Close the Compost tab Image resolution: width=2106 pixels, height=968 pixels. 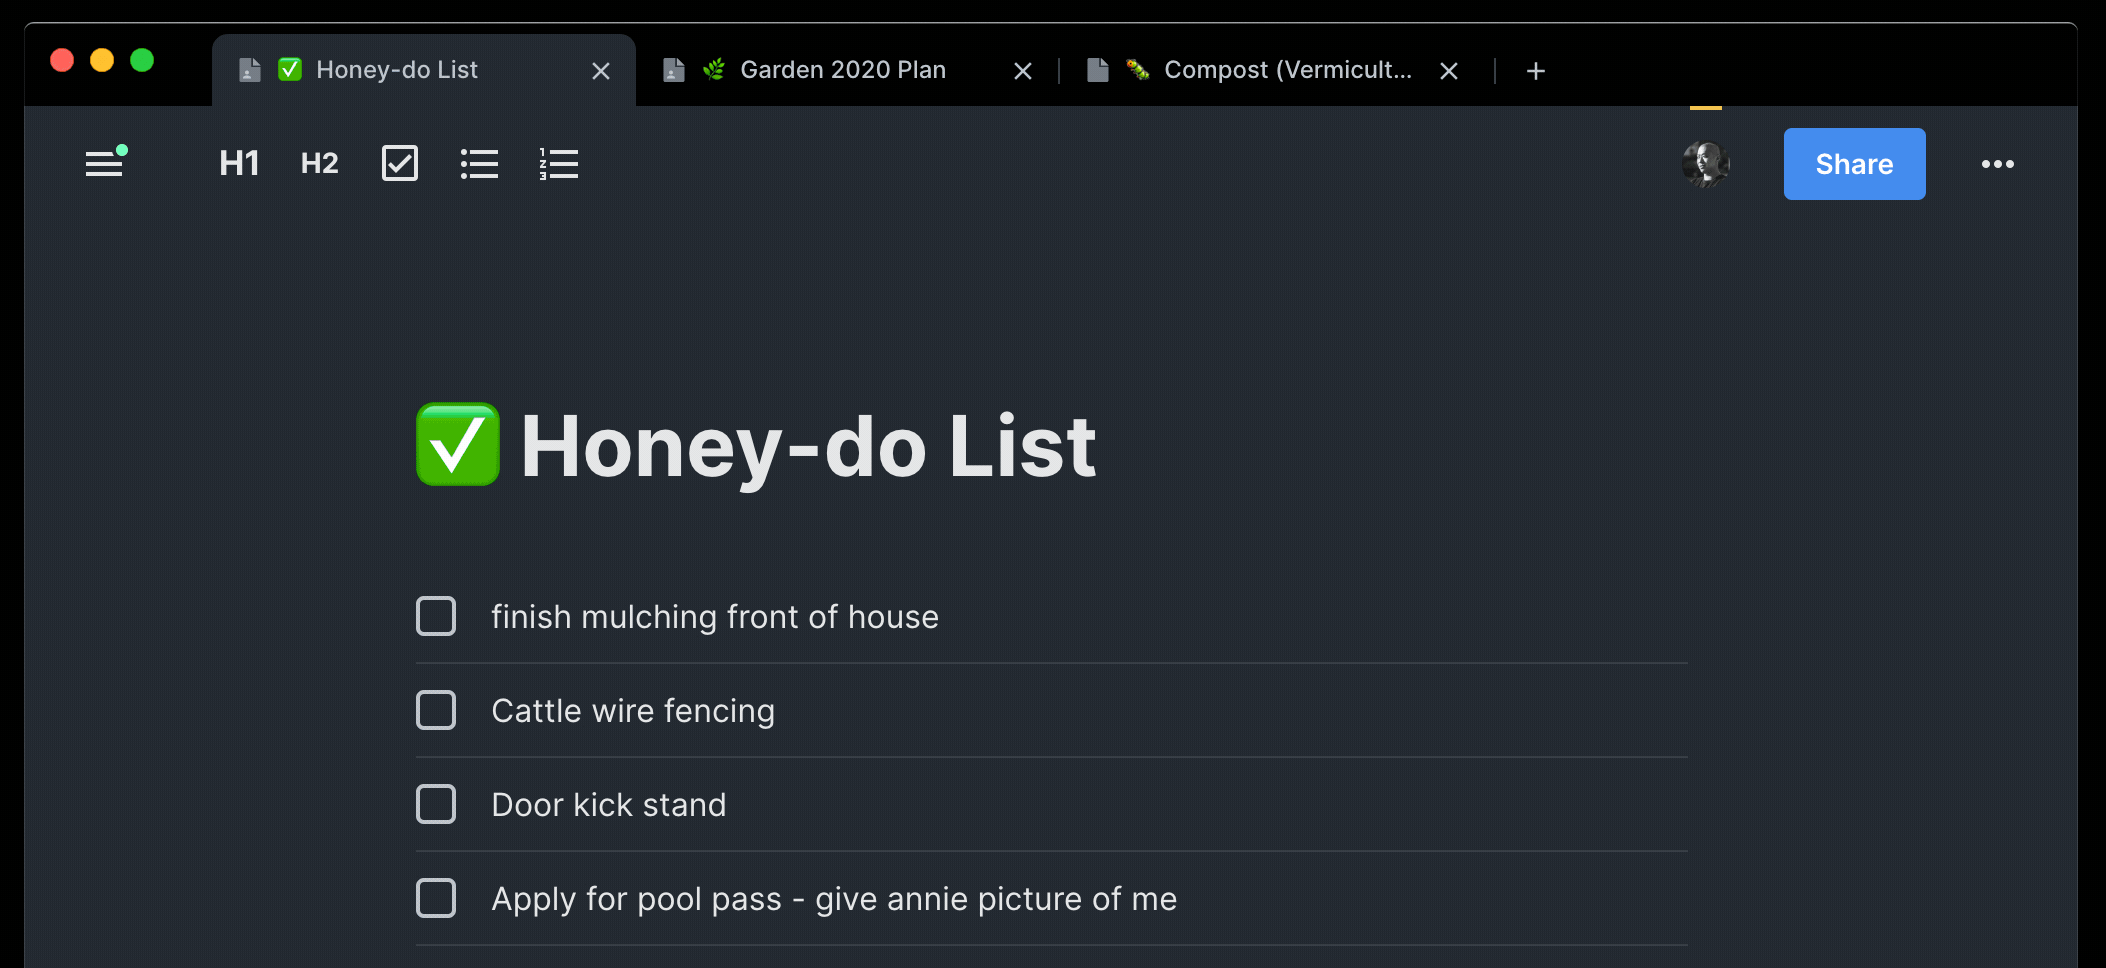(x=1449, y=71)
